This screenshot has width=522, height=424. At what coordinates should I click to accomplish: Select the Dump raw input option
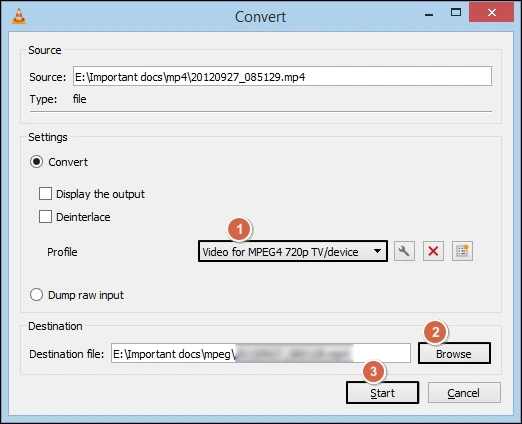(x=36, y=295)
